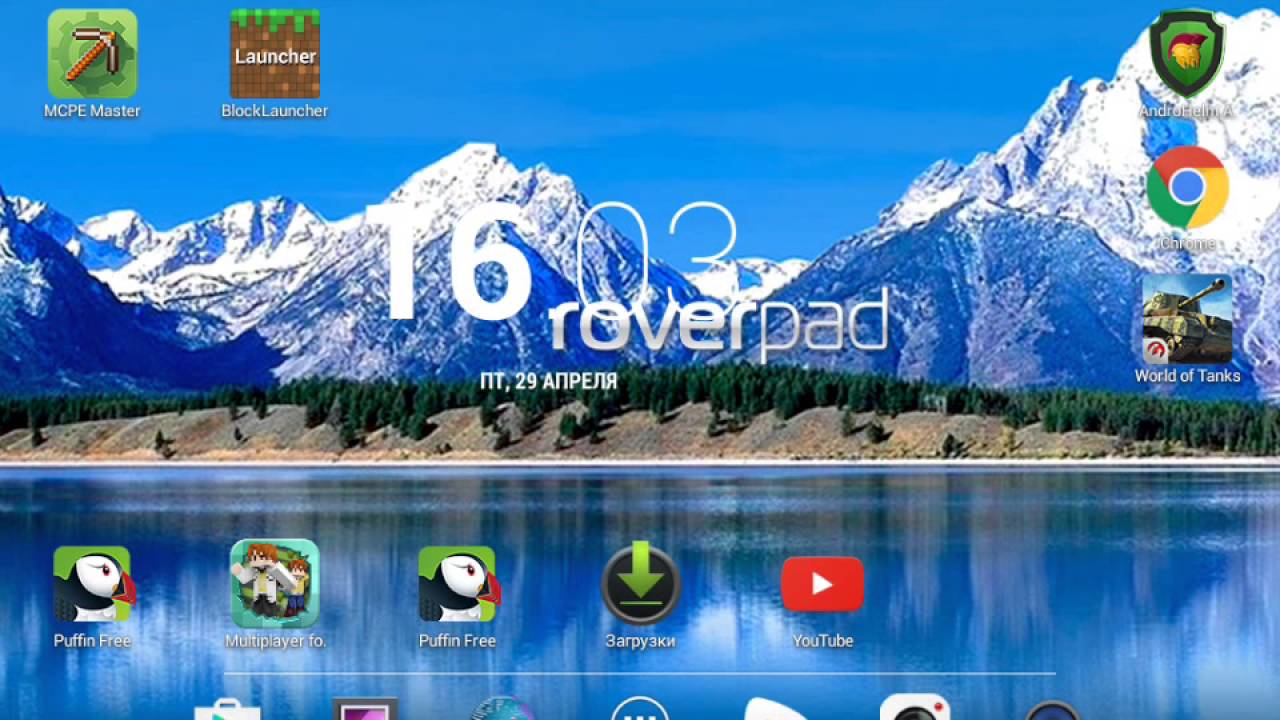
Task: Tap the date ПТ, 29 АПРЕЛЯ
Action: tap(548, 381)
